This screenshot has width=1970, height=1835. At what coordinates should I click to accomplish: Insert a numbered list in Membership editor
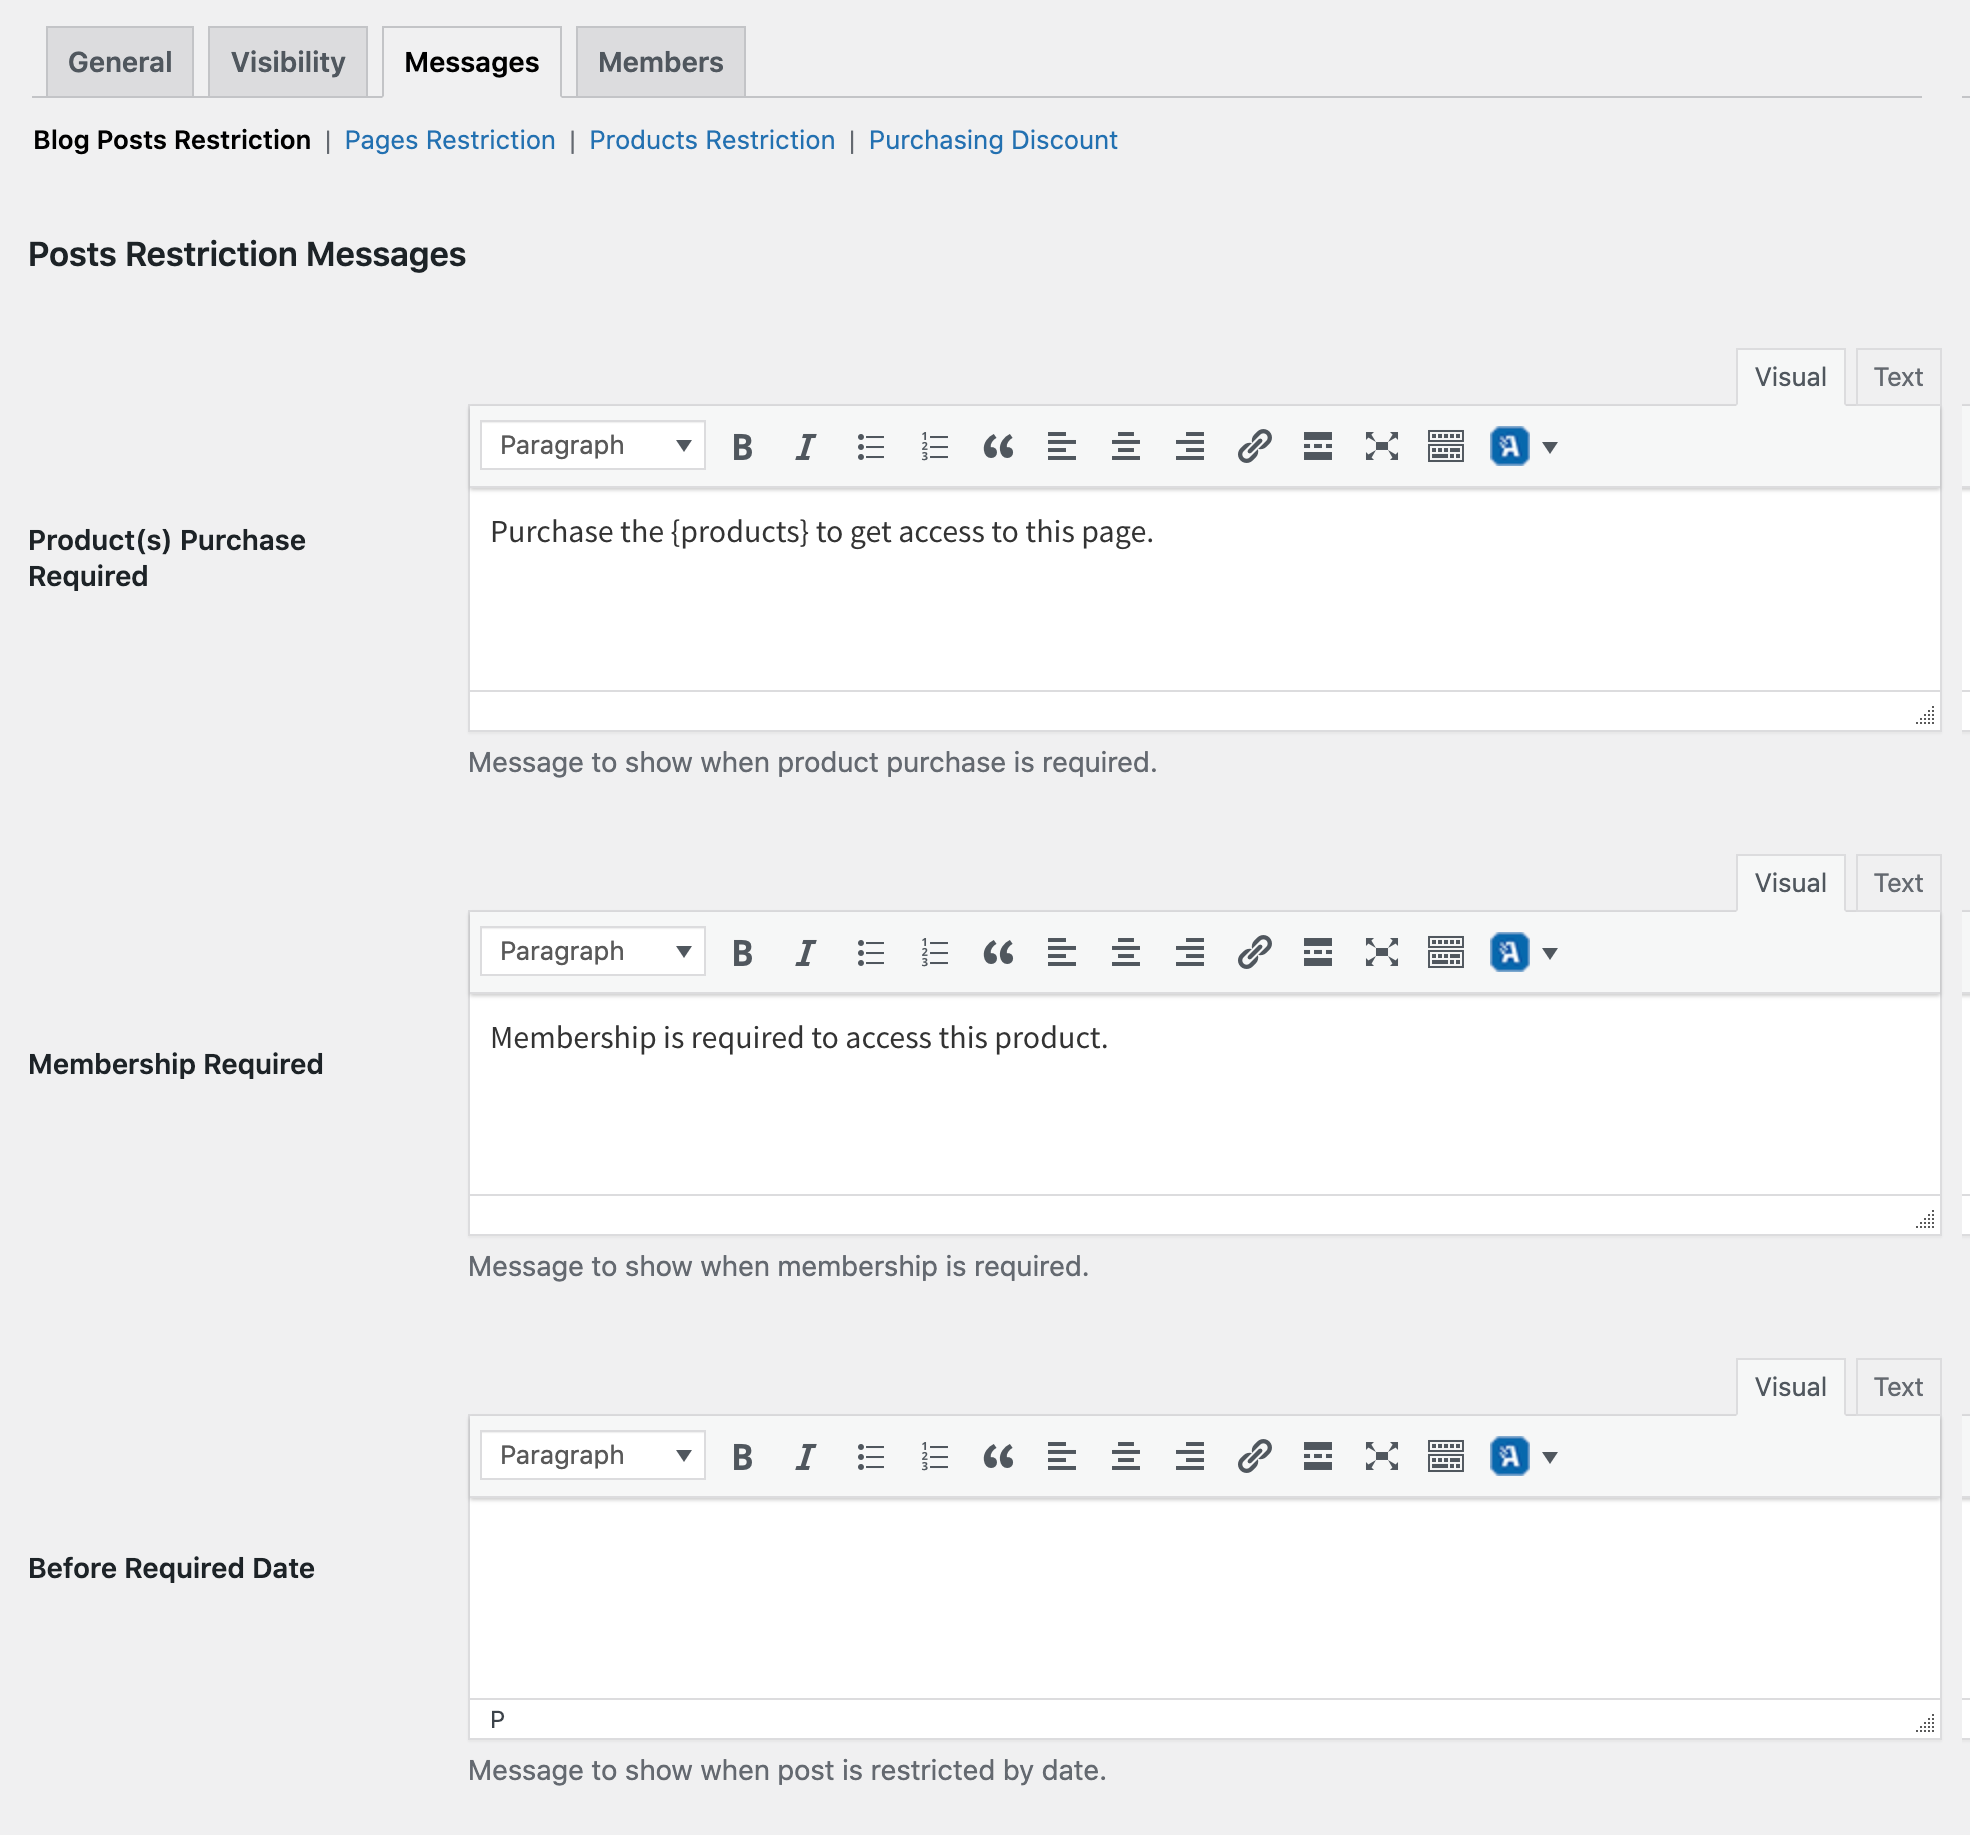click(933, 951)
